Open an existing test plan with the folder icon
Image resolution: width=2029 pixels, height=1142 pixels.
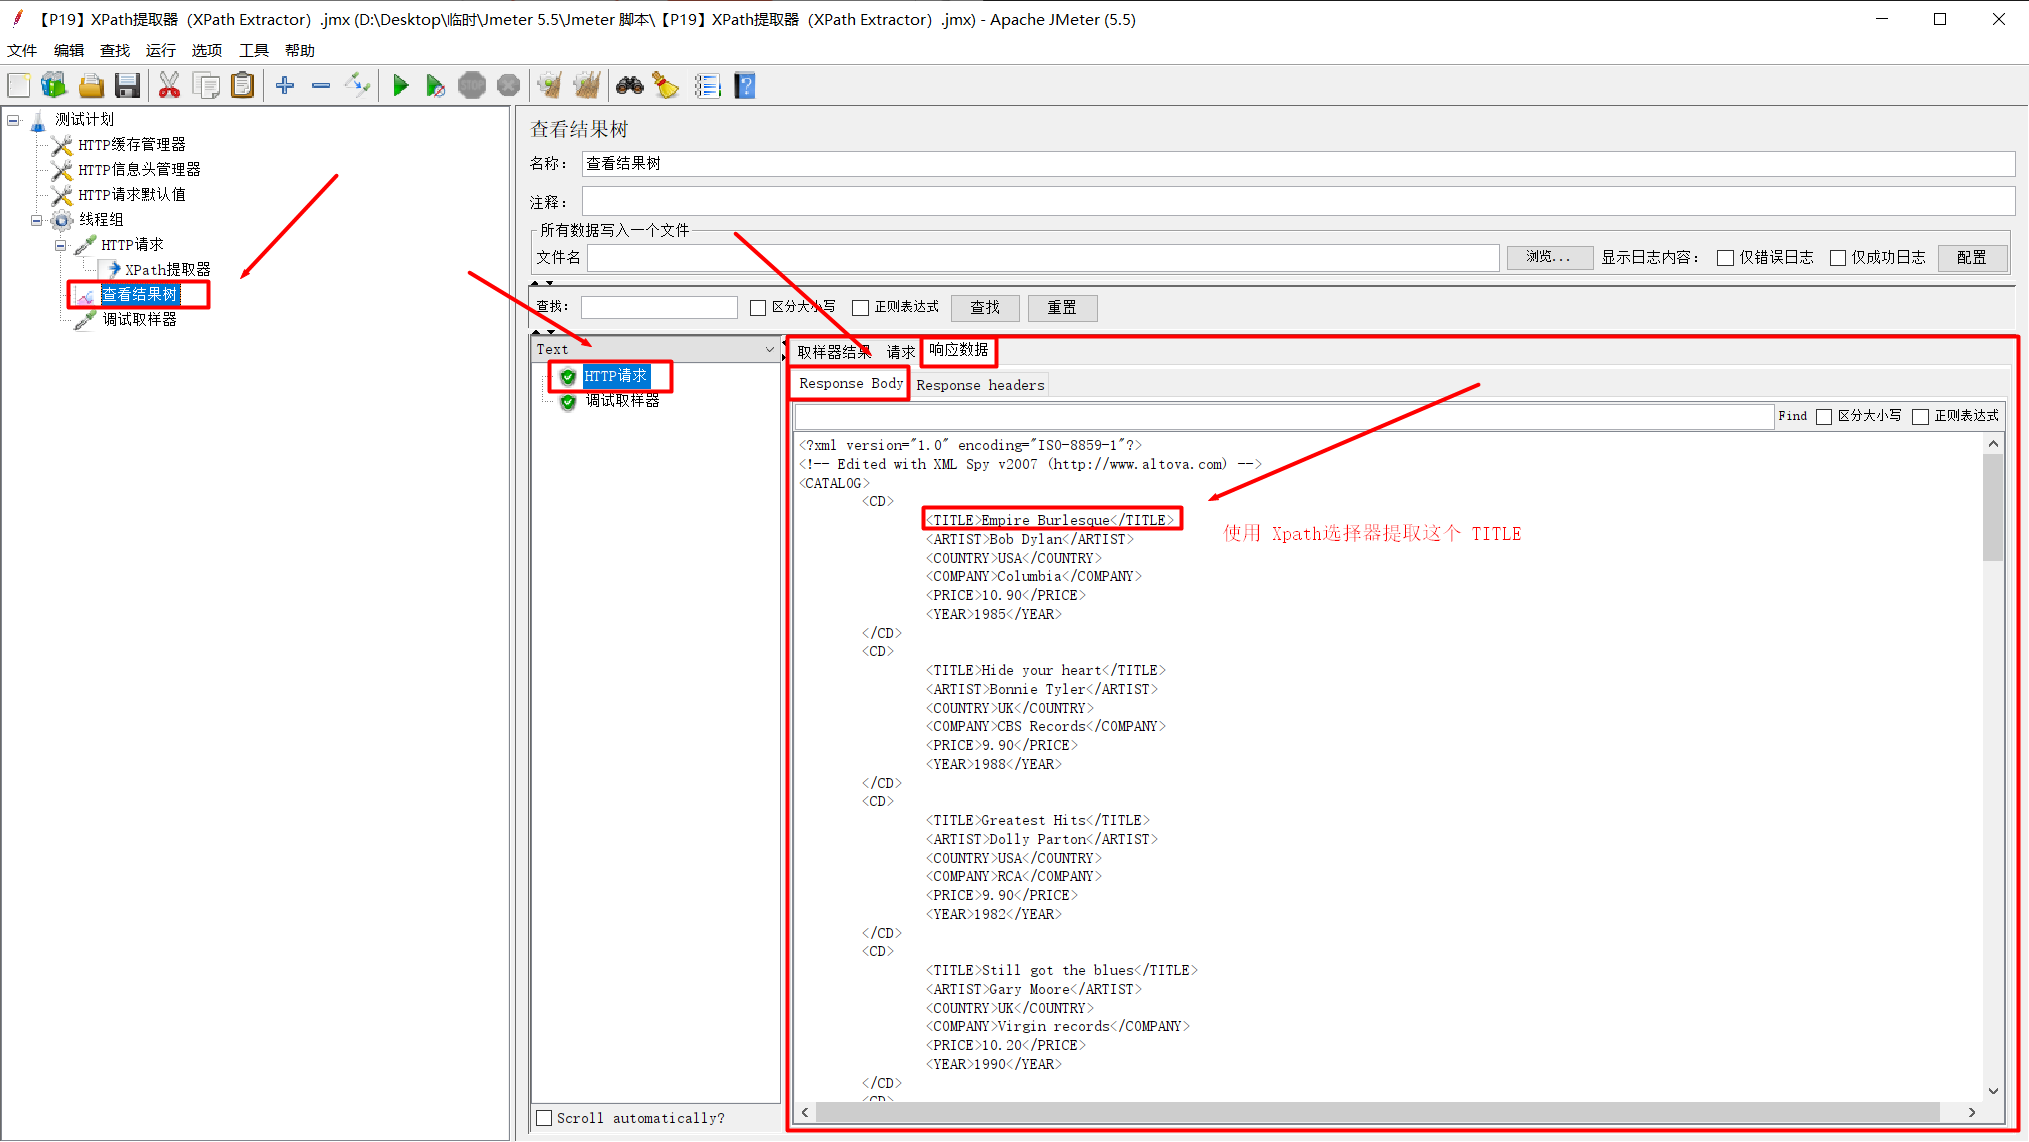tap(91, 85)
